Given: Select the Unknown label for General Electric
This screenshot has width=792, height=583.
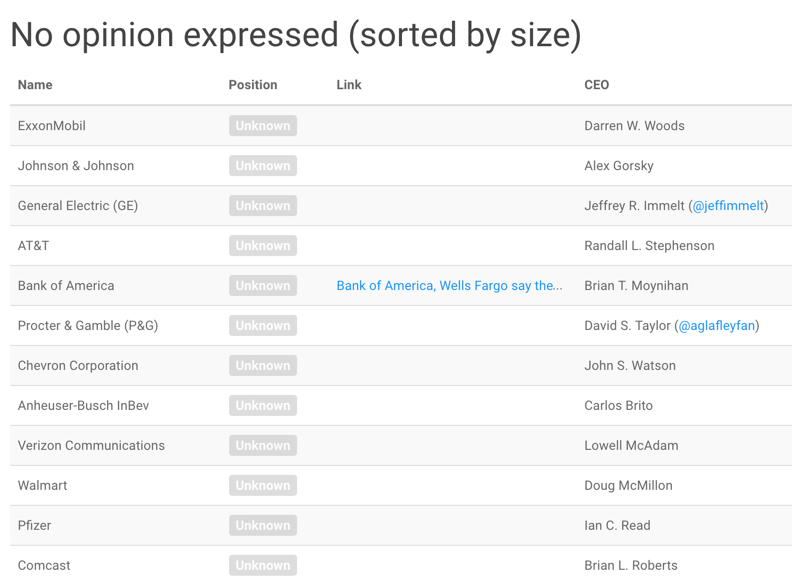Looking at the screenshot, I should click(263, 206).
